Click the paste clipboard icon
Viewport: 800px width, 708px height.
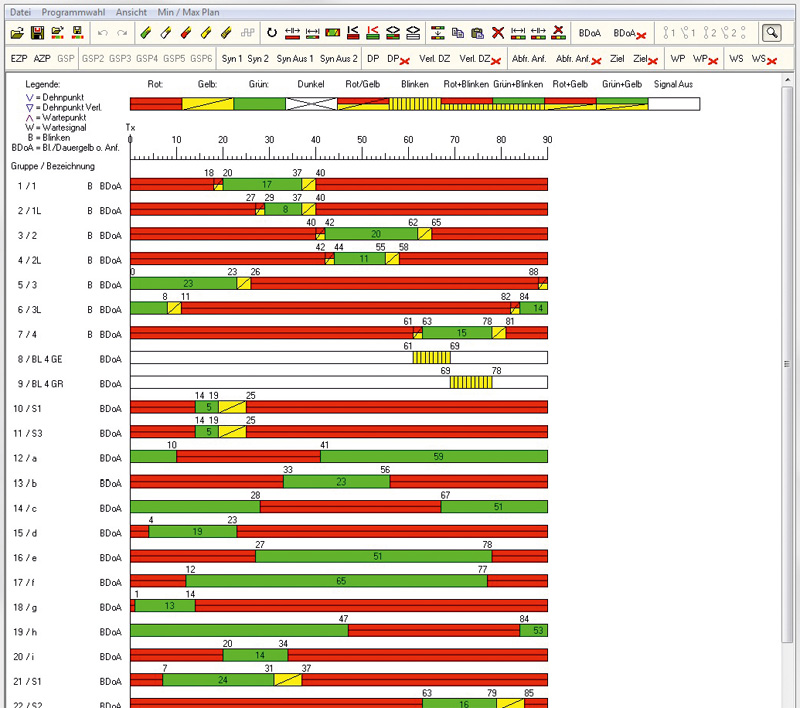[x=478, y=33]
